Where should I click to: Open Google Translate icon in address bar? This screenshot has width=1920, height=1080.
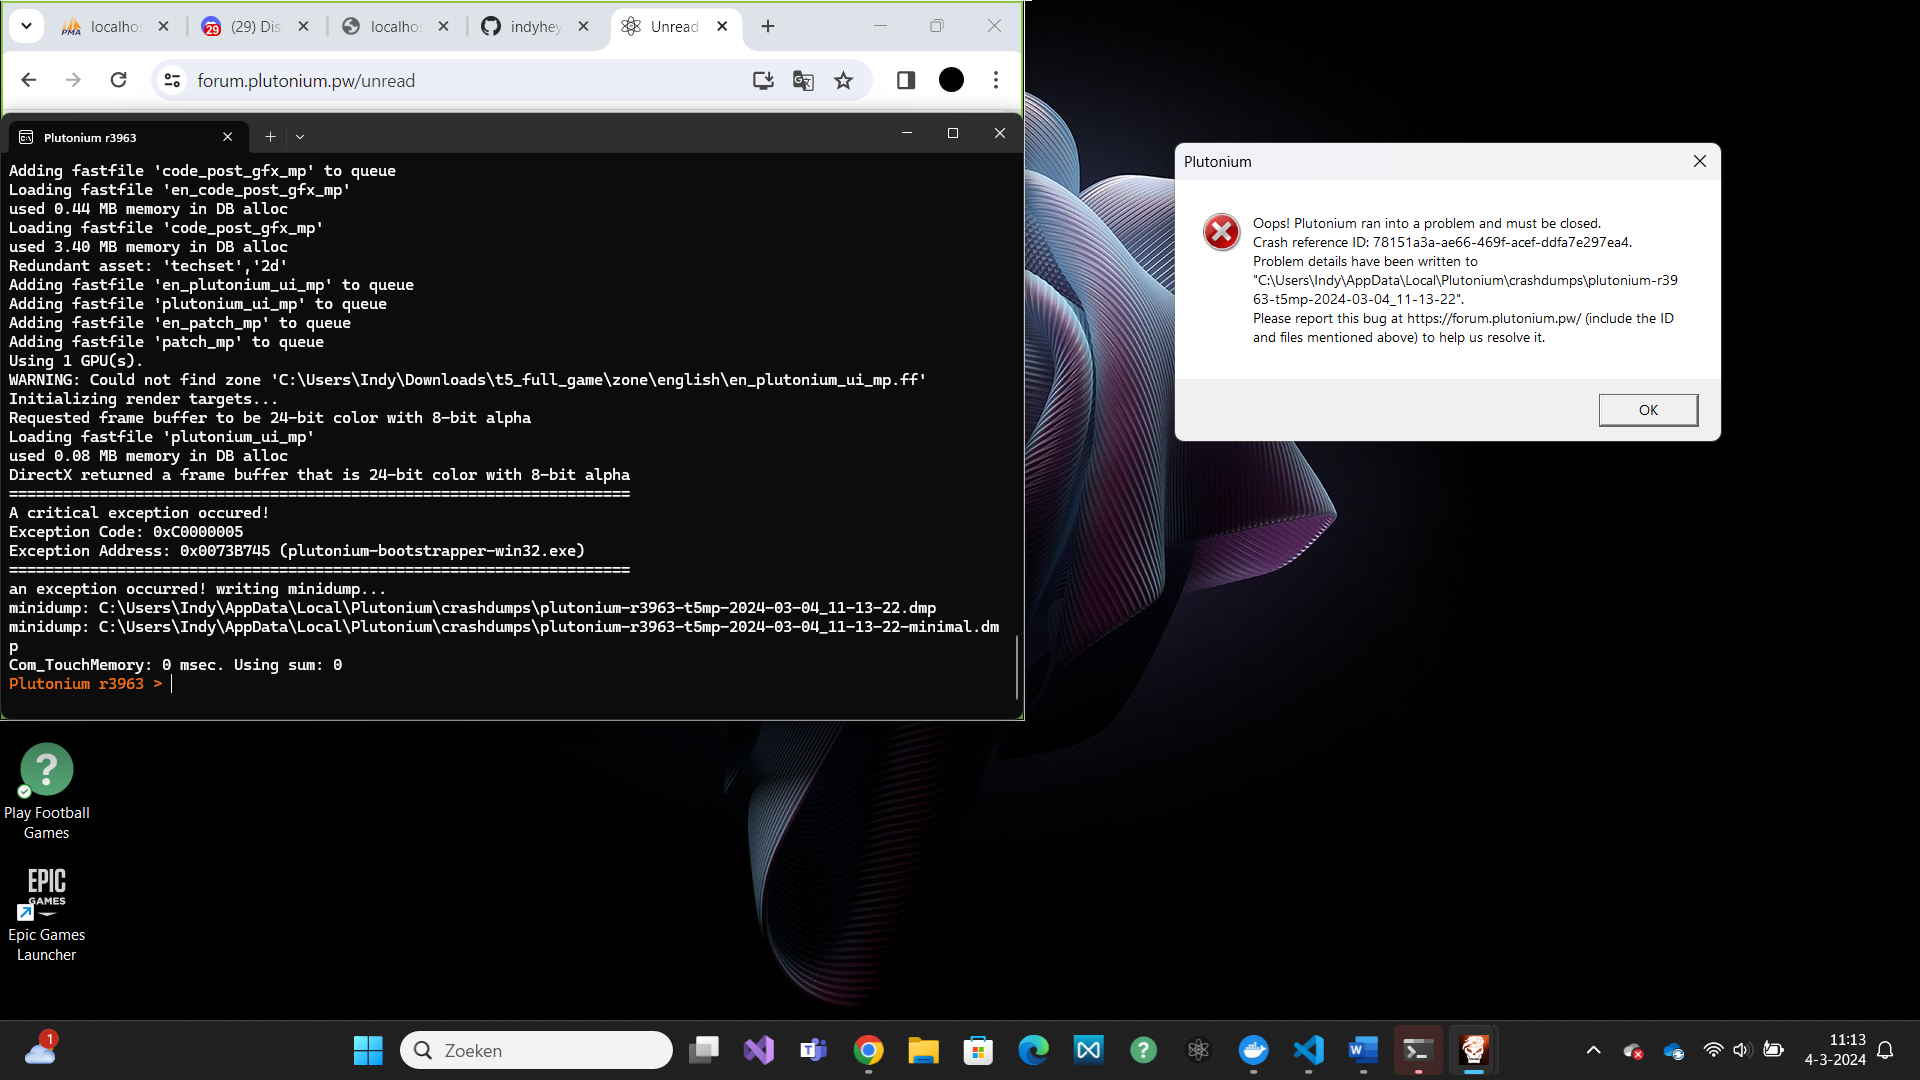(x=803, y=80)
